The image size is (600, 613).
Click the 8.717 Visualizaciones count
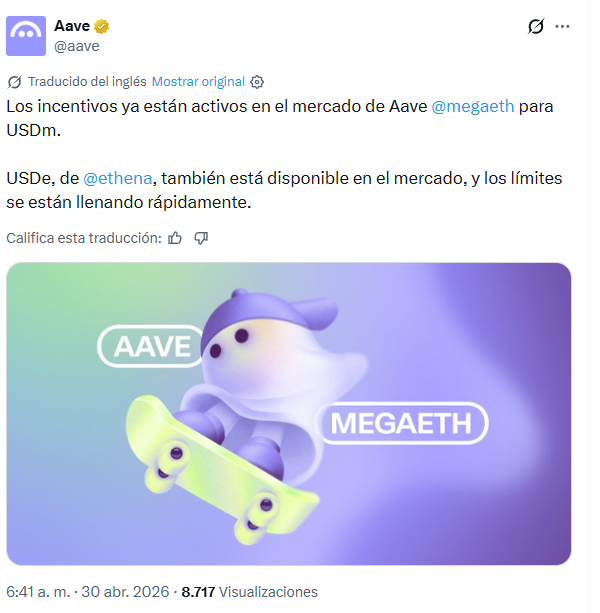[x=249, y=591]
